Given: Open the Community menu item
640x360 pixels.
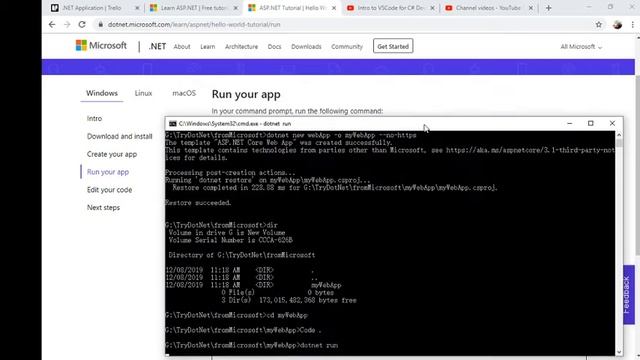Looking at the screenshot, I should [x=347, y=47].
